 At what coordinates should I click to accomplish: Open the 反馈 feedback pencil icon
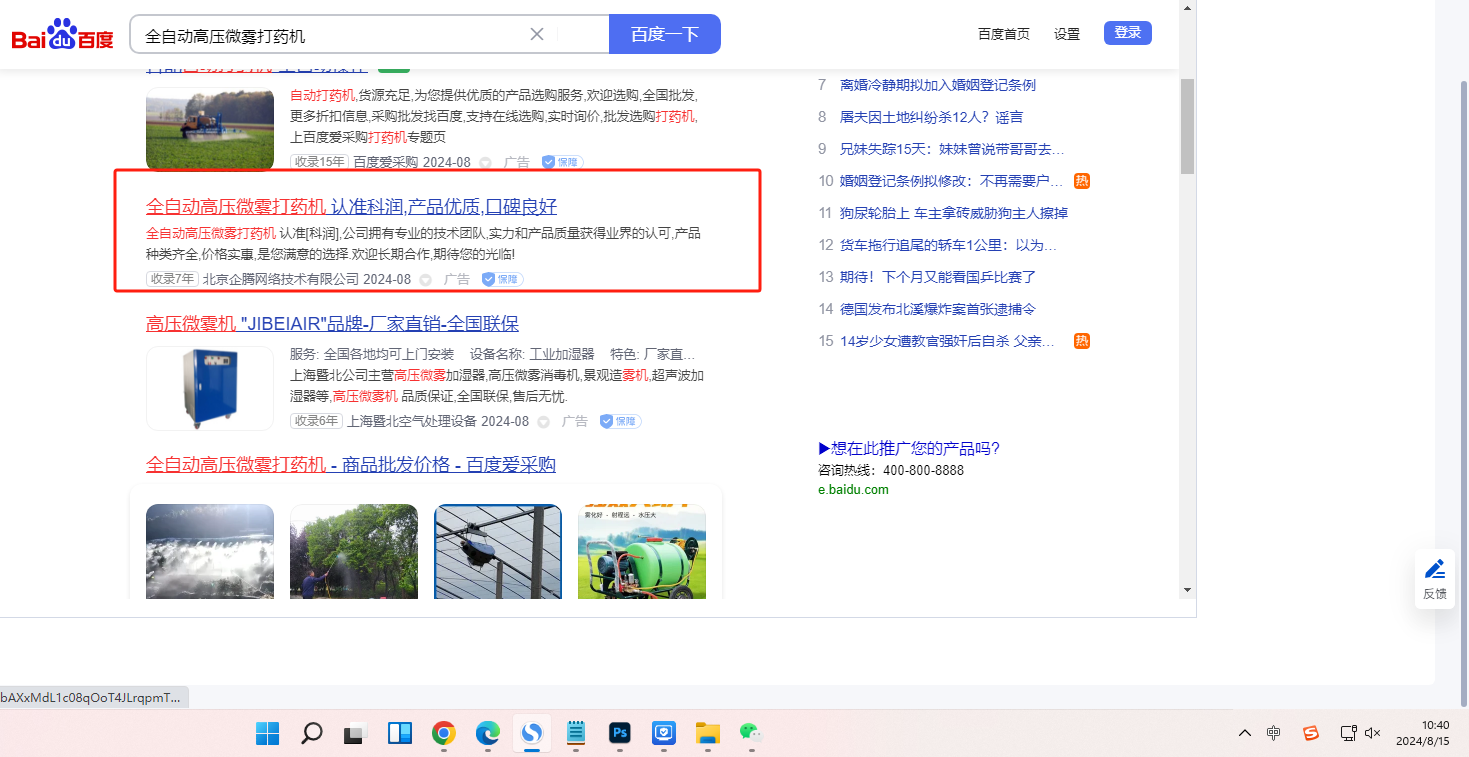(x=1435, y=570)
